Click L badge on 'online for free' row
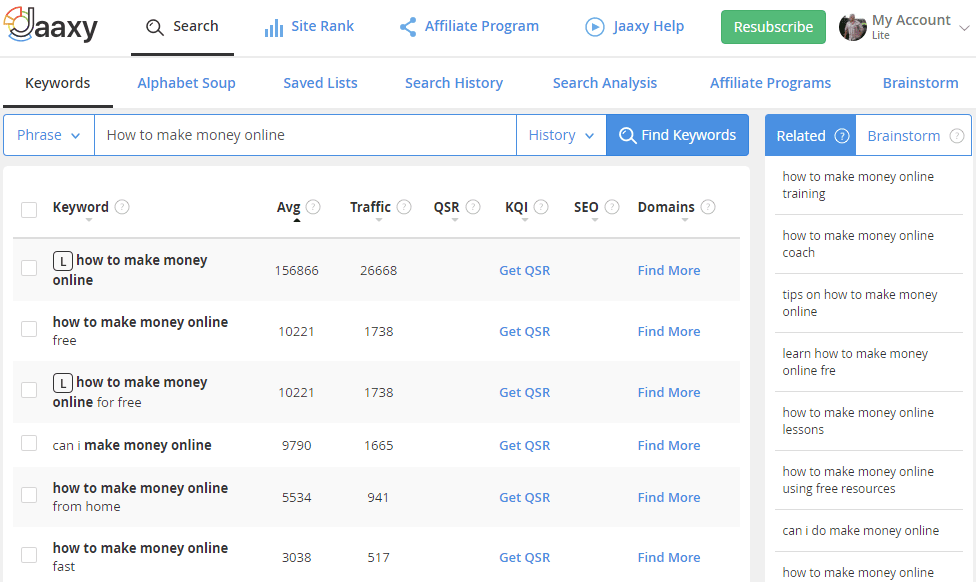The image size is (976, 582). (x=62, y=383)
